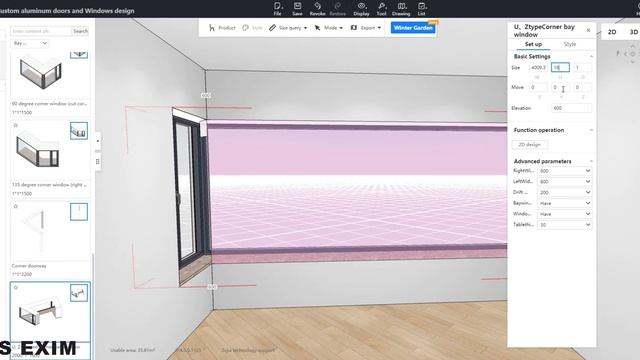Collapse the Basic Settings section
Viewport: 640px width, 360px height.
[x=591, y=56]
